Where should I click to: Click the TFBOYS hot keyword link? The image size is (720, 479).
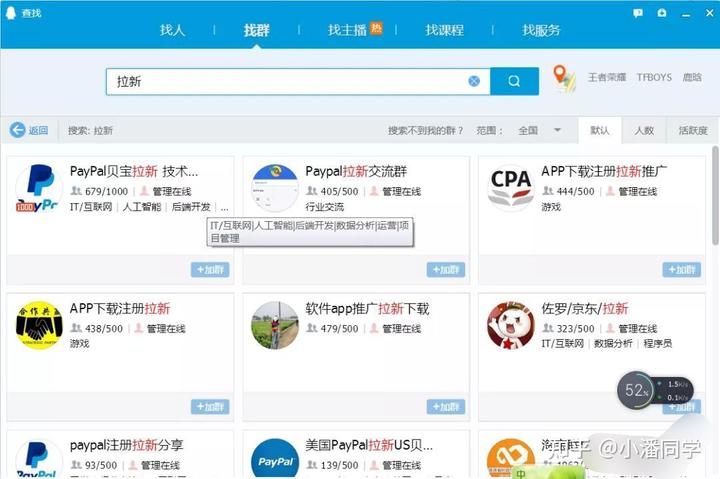tap(654, 77)
